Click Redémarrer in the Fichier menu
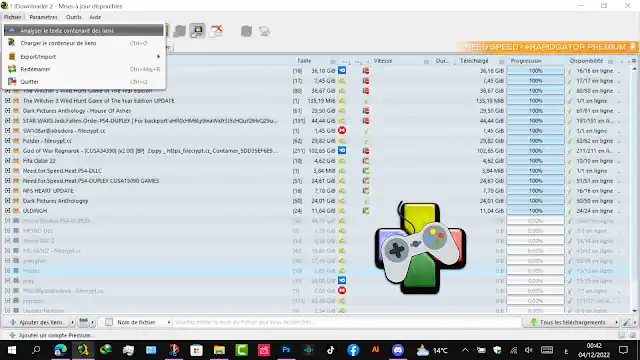This screenshot has height=360, width=640. pyautogui.click(x=84, y=69)
